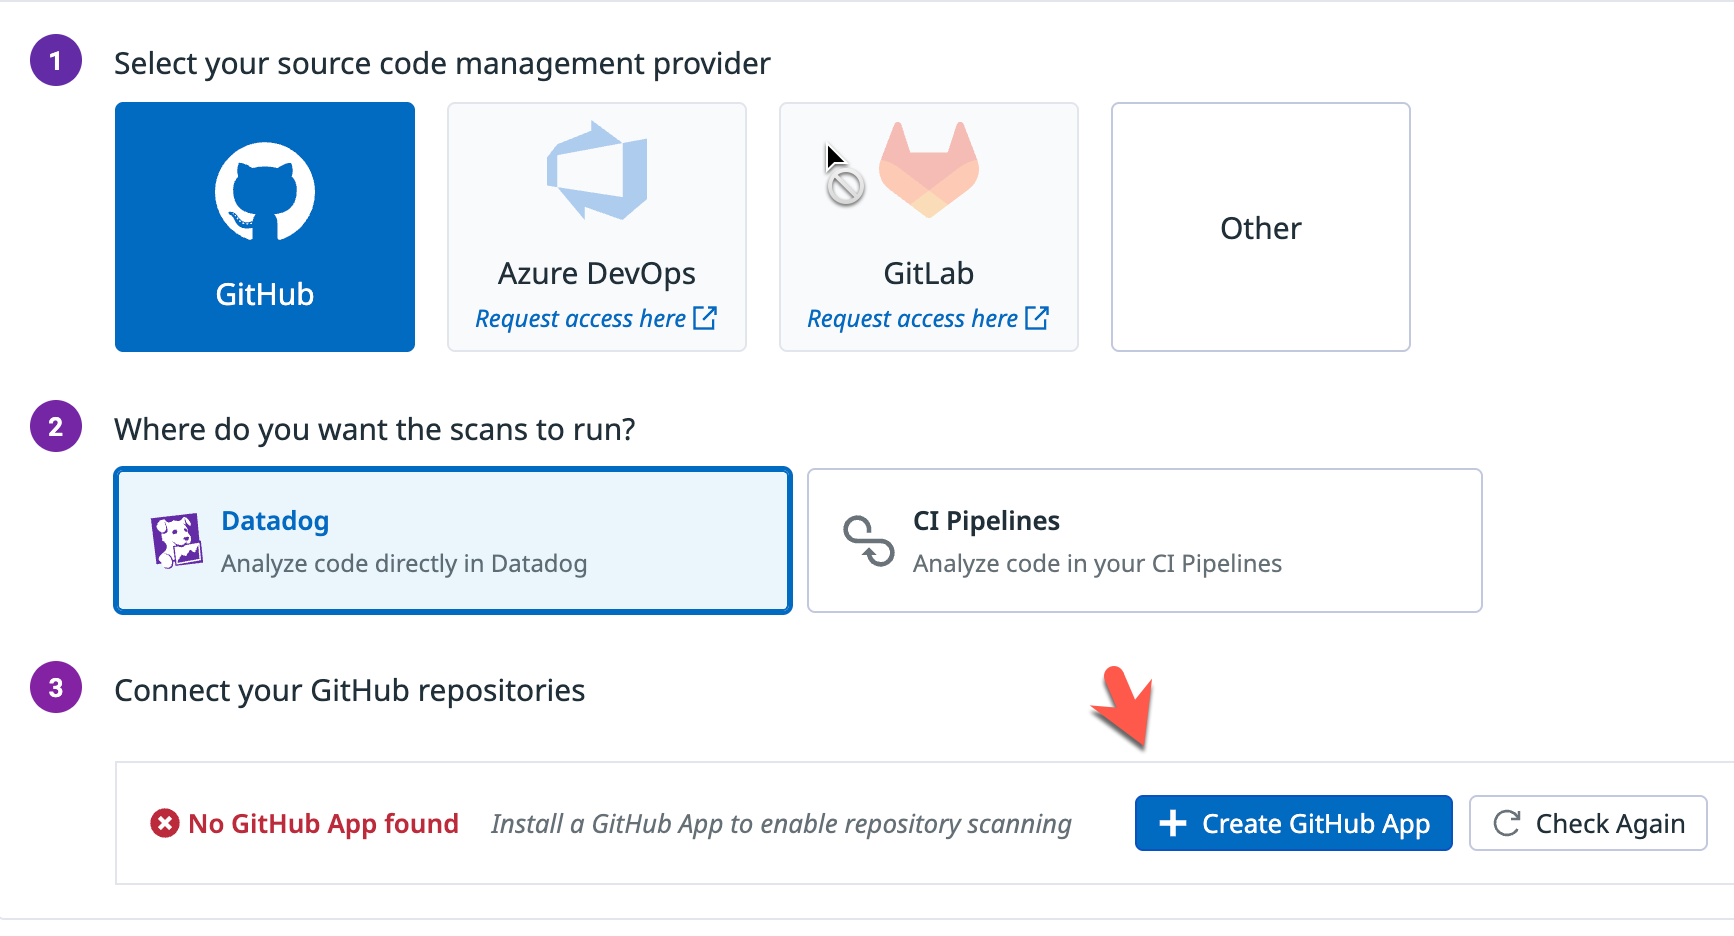Click heading 'Where do you want the scans to run?'
This screenshot has width=1734, height=936.
(375, 429)
